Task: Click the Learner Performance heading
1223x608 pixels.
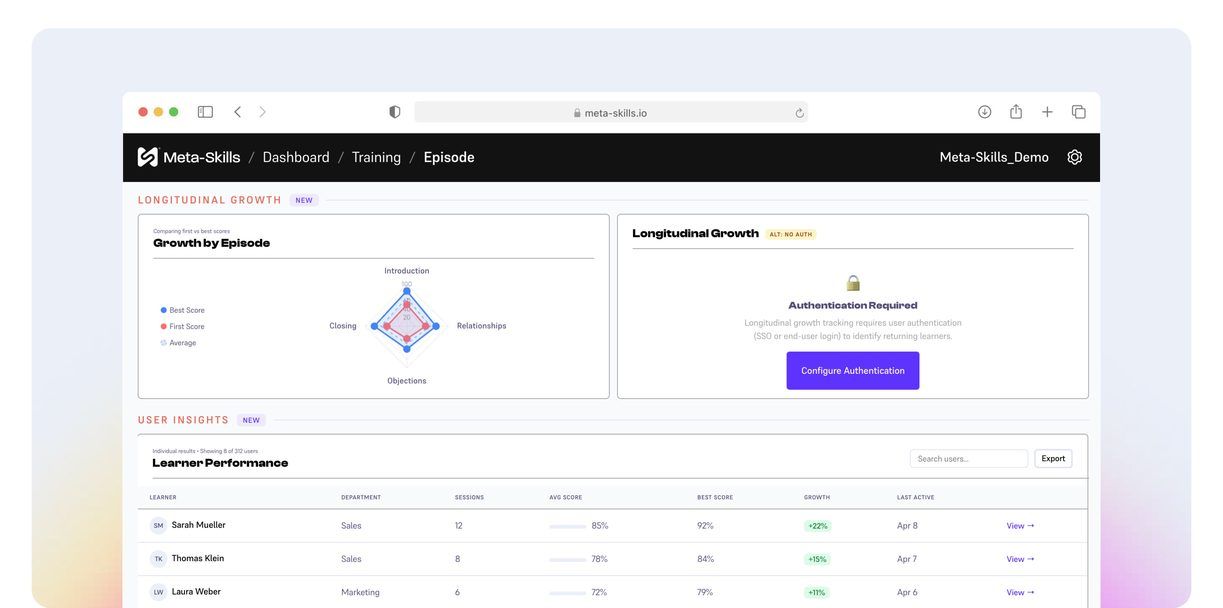Action: tap(220, 463)
